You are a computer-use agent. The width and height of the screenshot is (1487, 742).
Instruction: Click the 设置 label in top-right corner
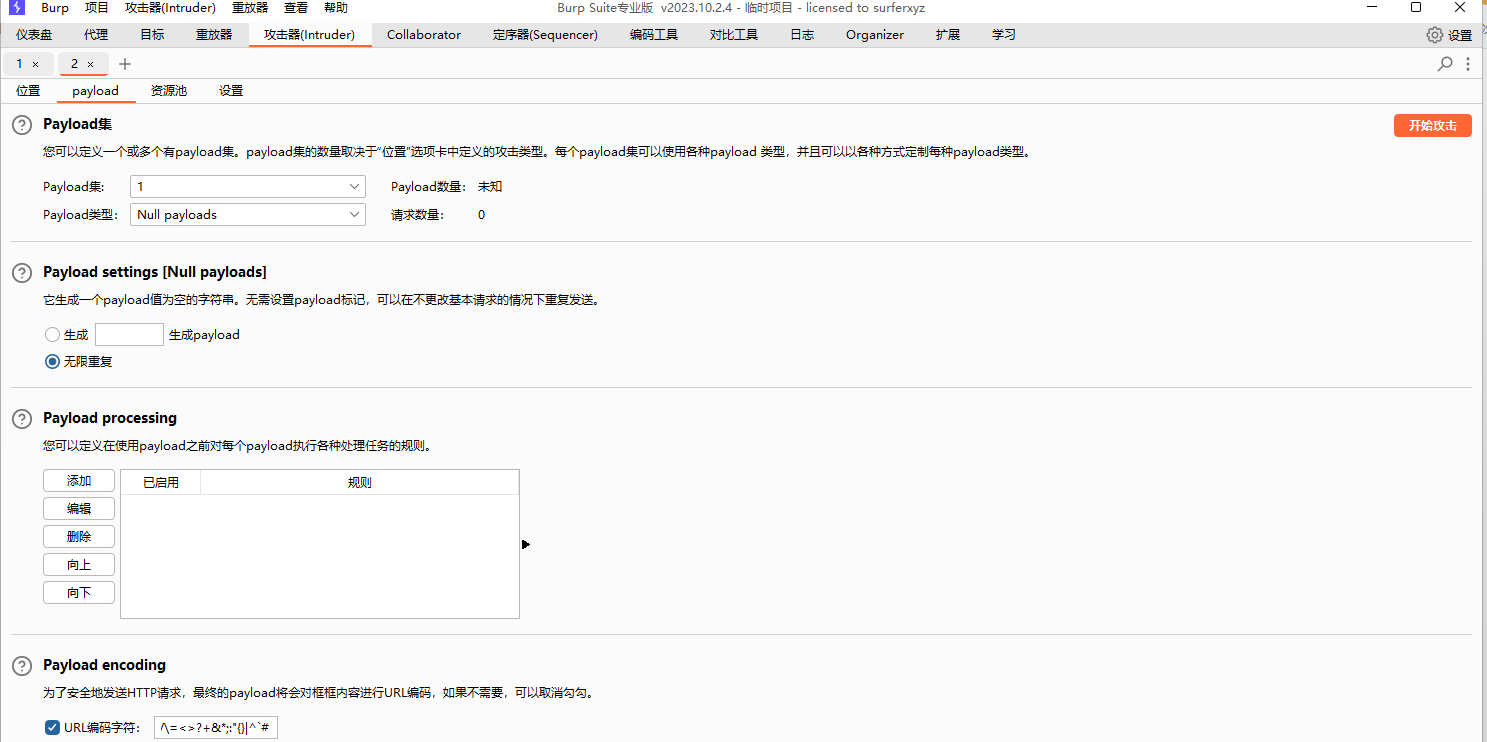(x=1460, y=35)
